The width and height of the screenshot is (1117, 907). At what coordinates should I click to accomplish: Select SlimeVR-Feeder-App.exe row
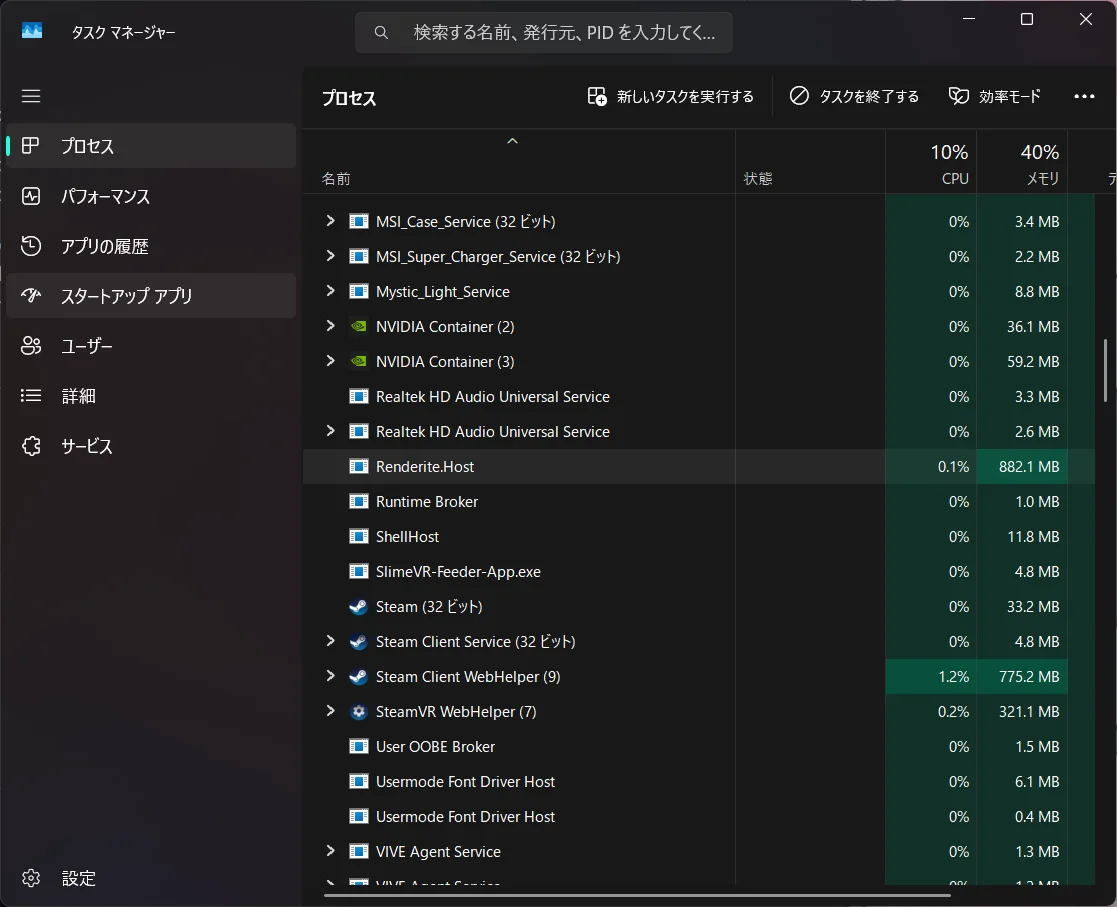coord(699,571)
